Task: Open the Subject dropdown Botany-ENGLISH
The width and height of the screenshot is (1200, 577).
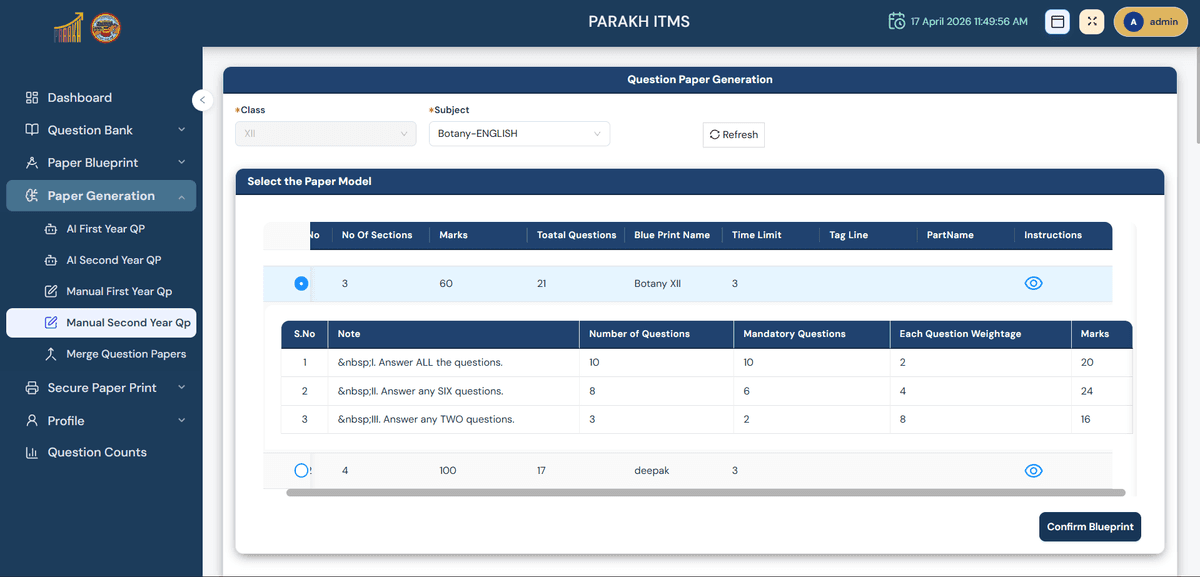Action: coord(519,134)
